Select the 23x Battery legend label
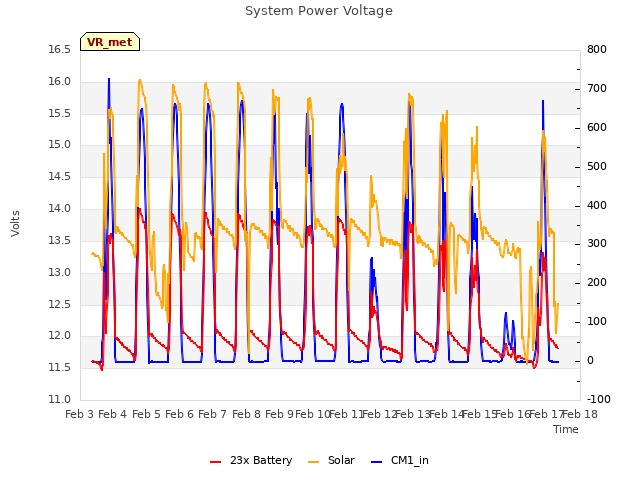 [261, 460]
